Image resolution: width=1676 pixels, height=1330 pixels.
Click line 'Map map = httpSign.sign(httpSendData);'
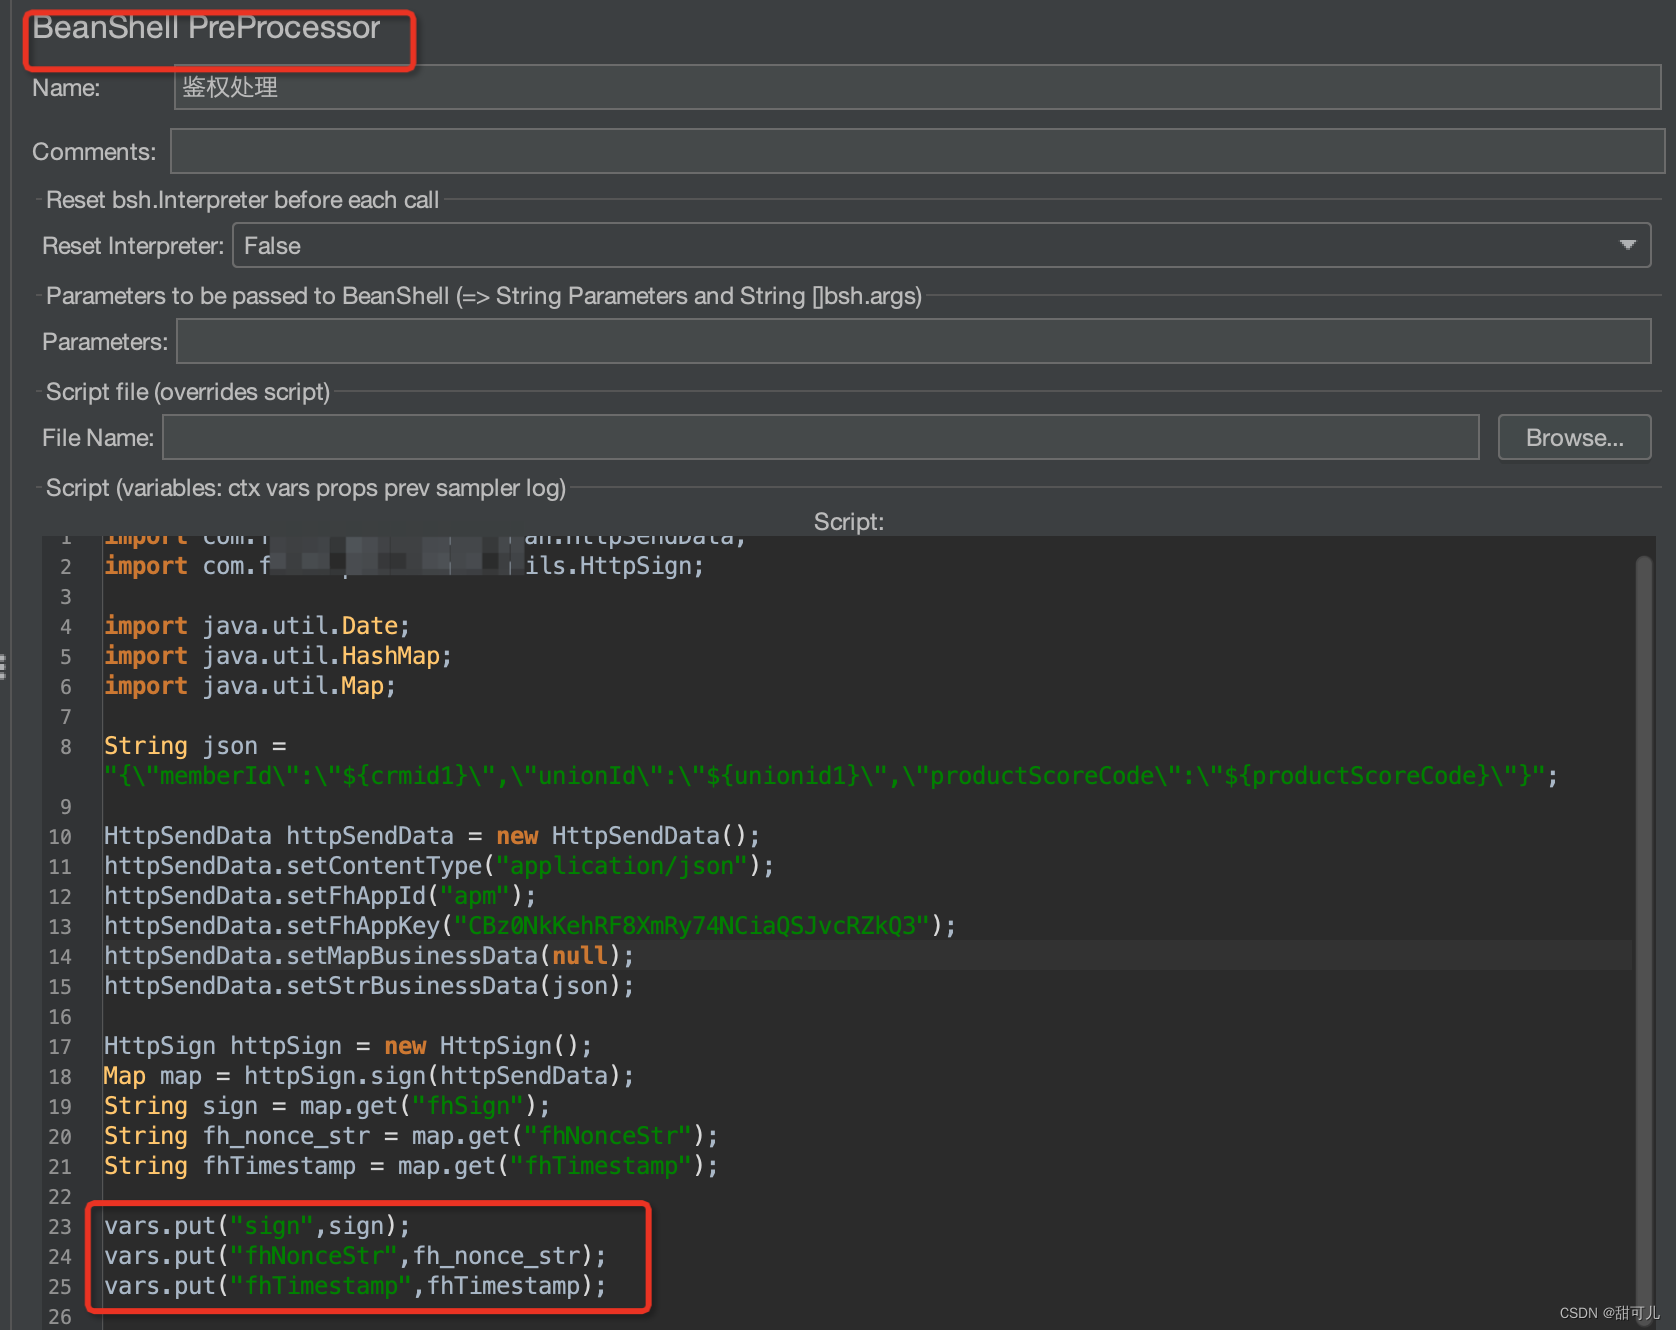(x=369, y=1076)
